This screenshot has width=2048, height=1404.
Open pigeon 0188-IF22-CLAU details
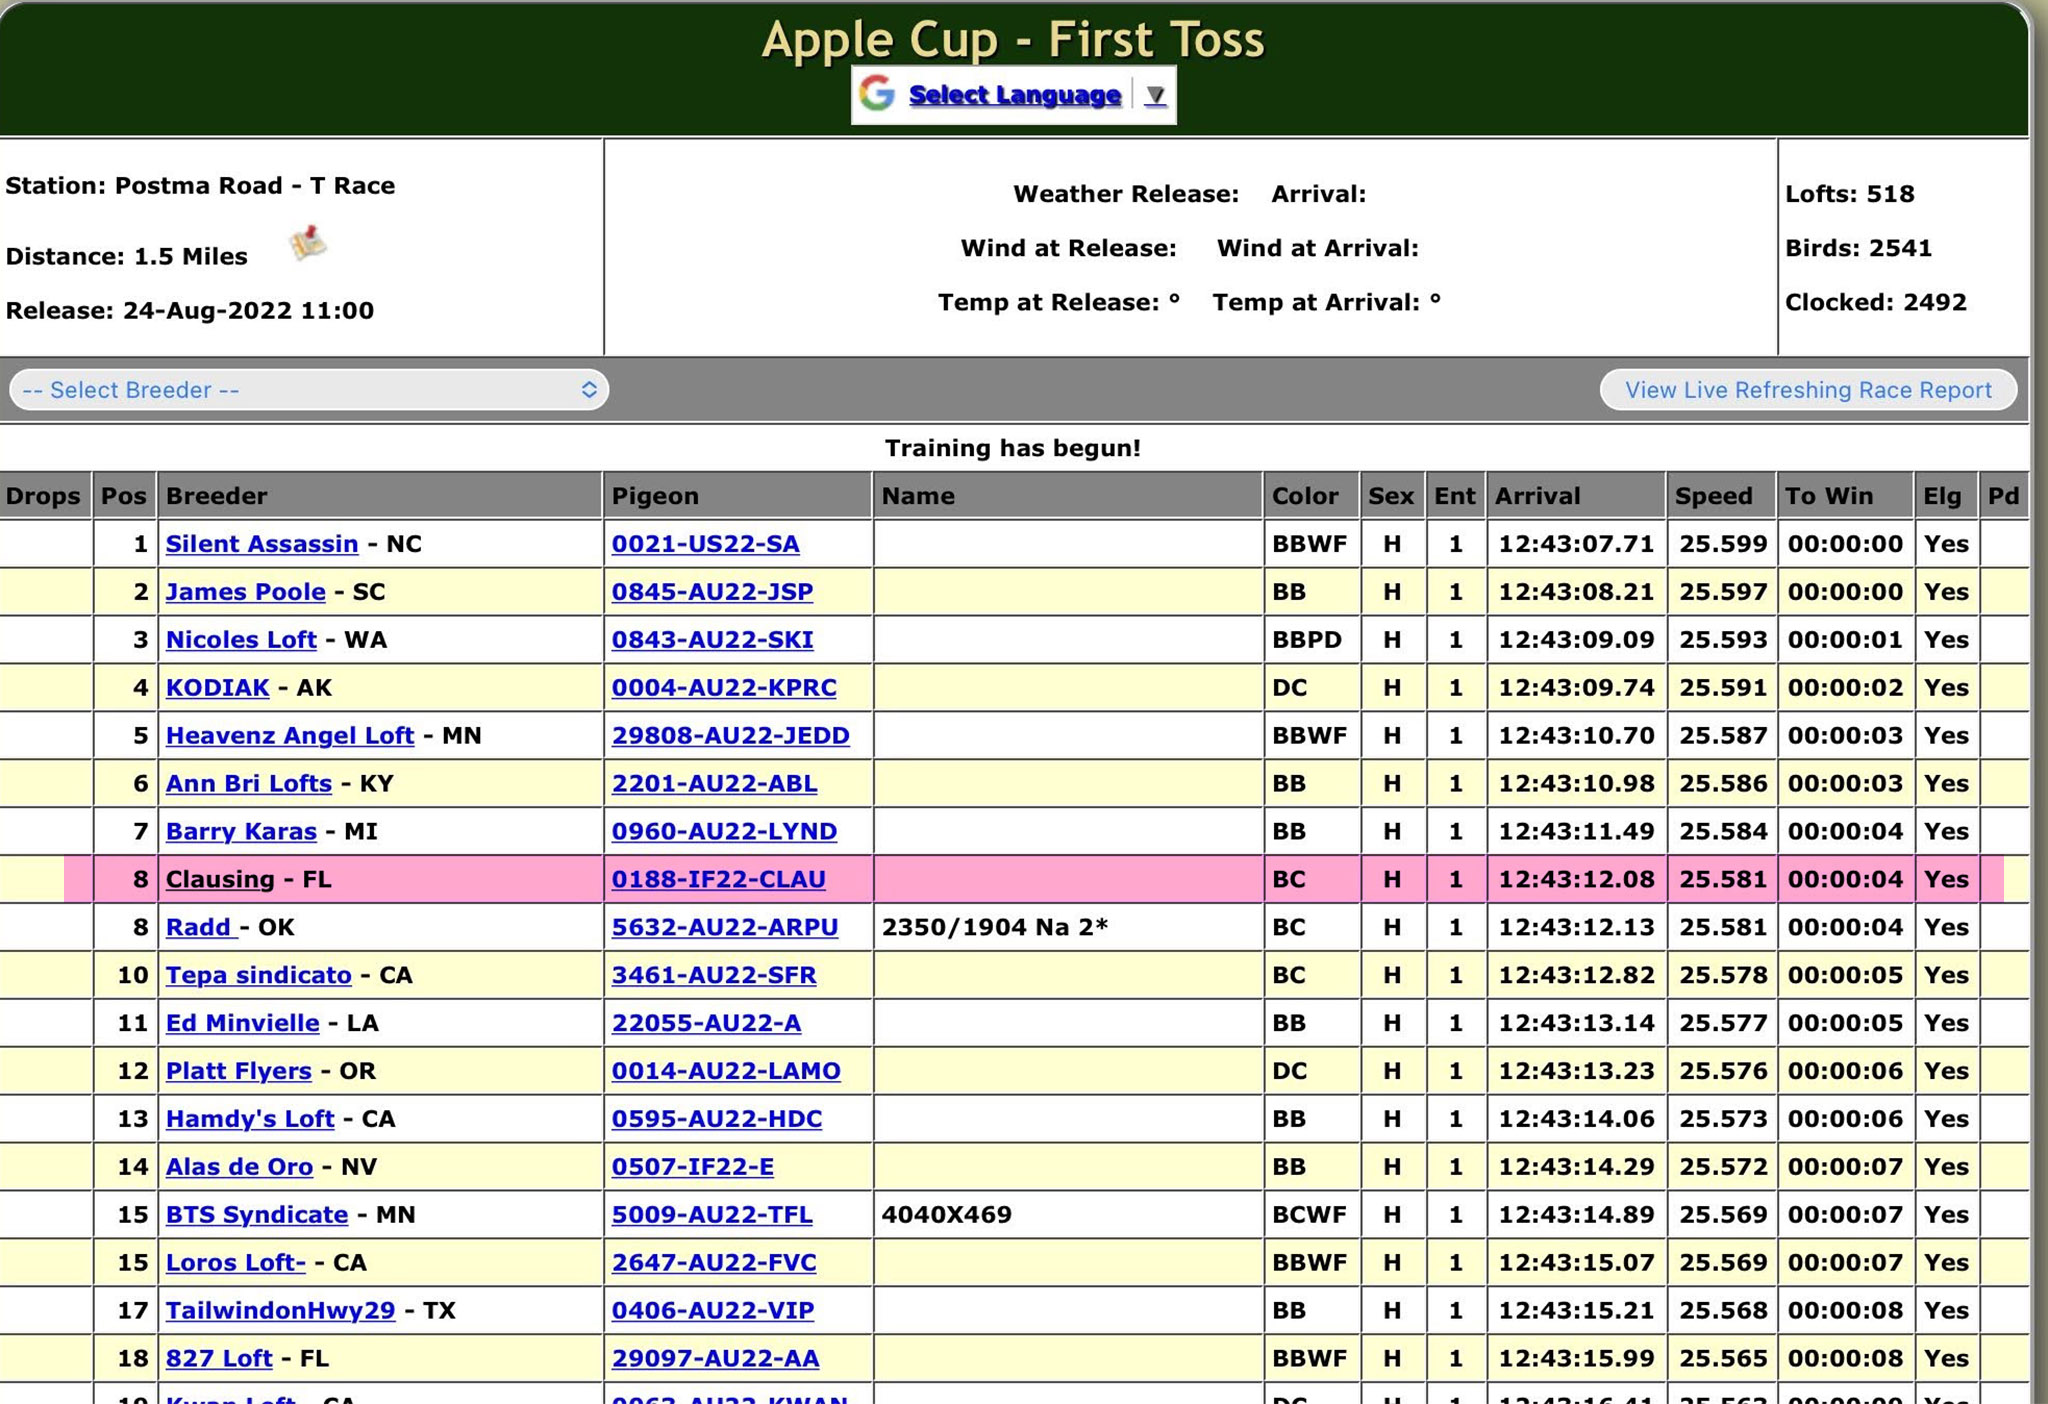719,880
